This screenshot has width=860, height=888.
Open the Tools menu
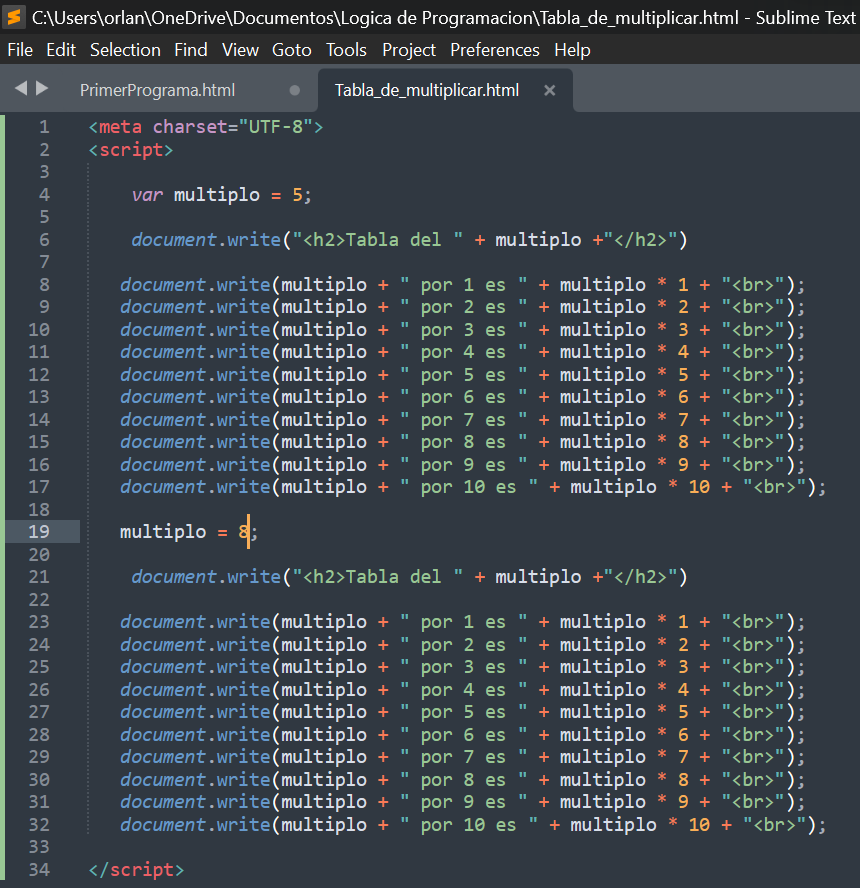click(346, 50)
